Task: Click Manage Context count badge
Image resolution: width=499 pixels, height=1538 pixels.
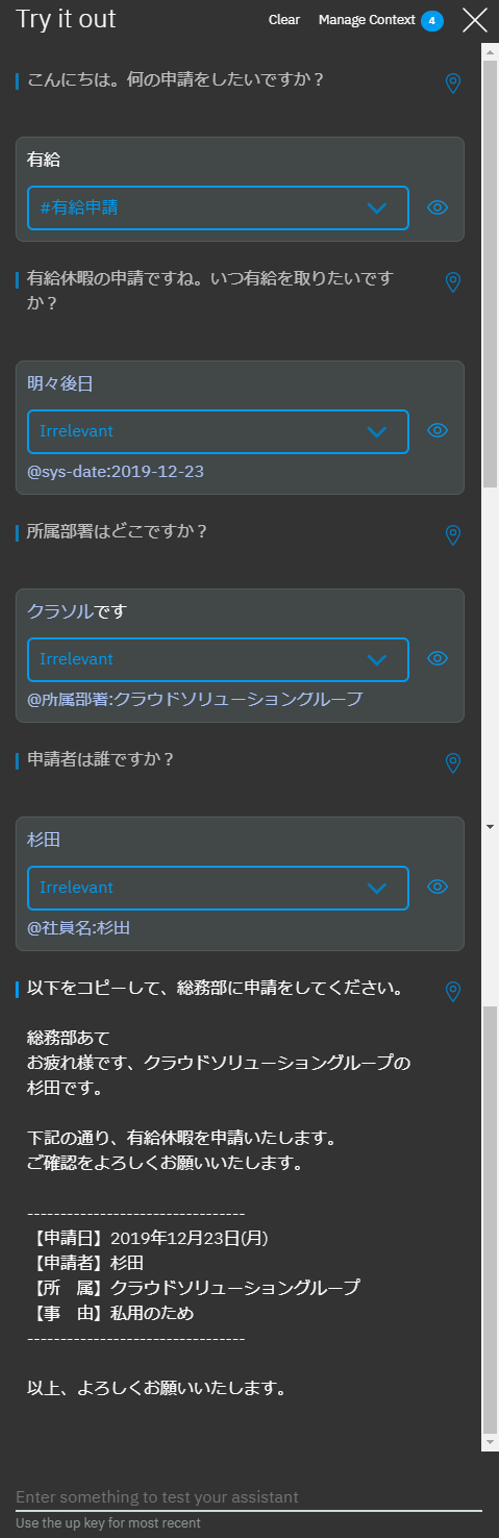Action: [x=432, y=20]
